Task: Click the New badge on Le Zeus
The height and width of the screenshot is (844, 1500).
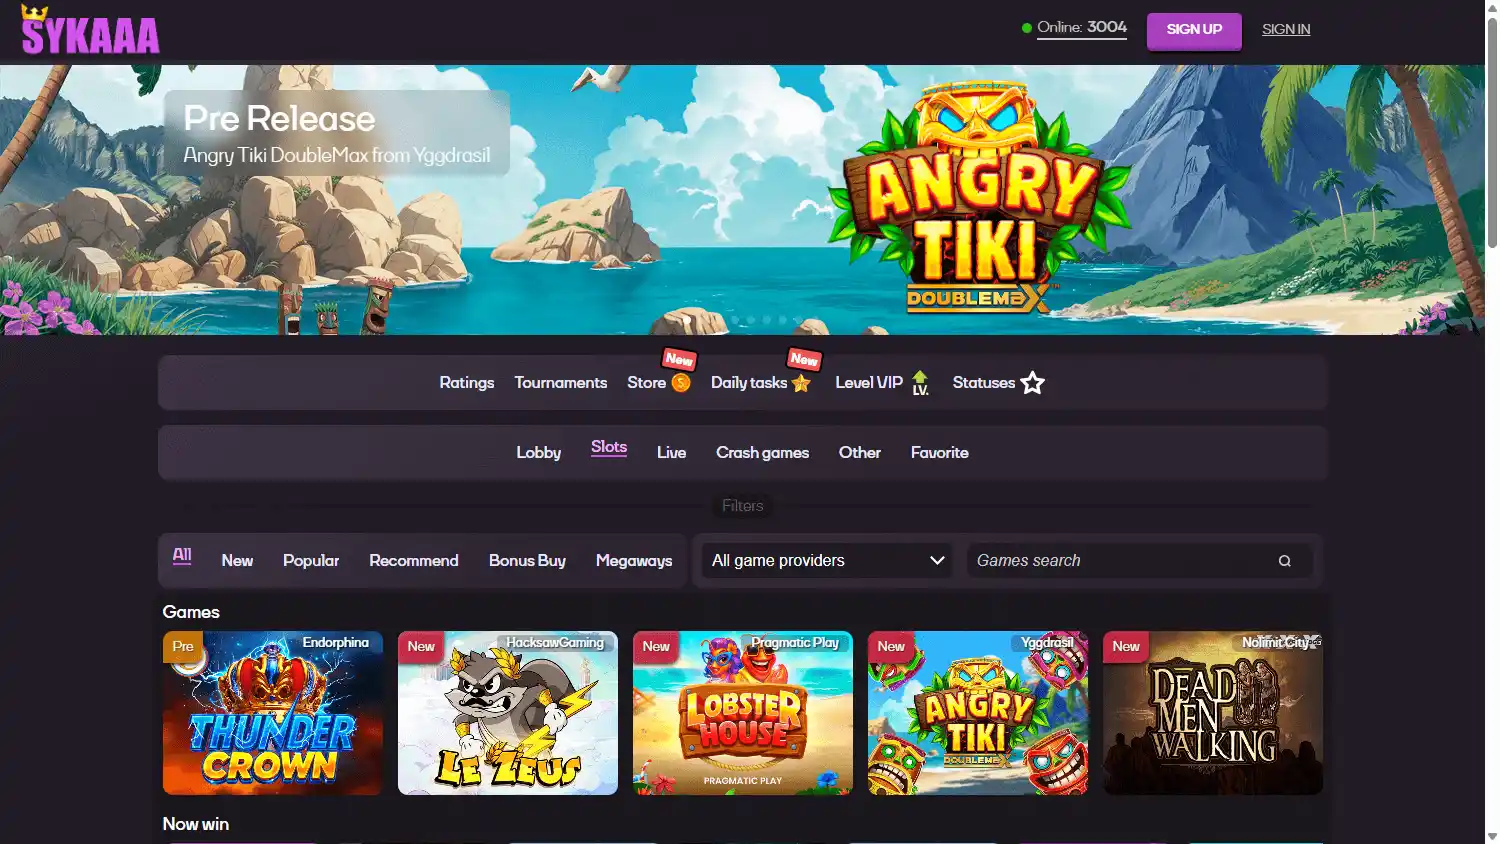Action: 421,647
